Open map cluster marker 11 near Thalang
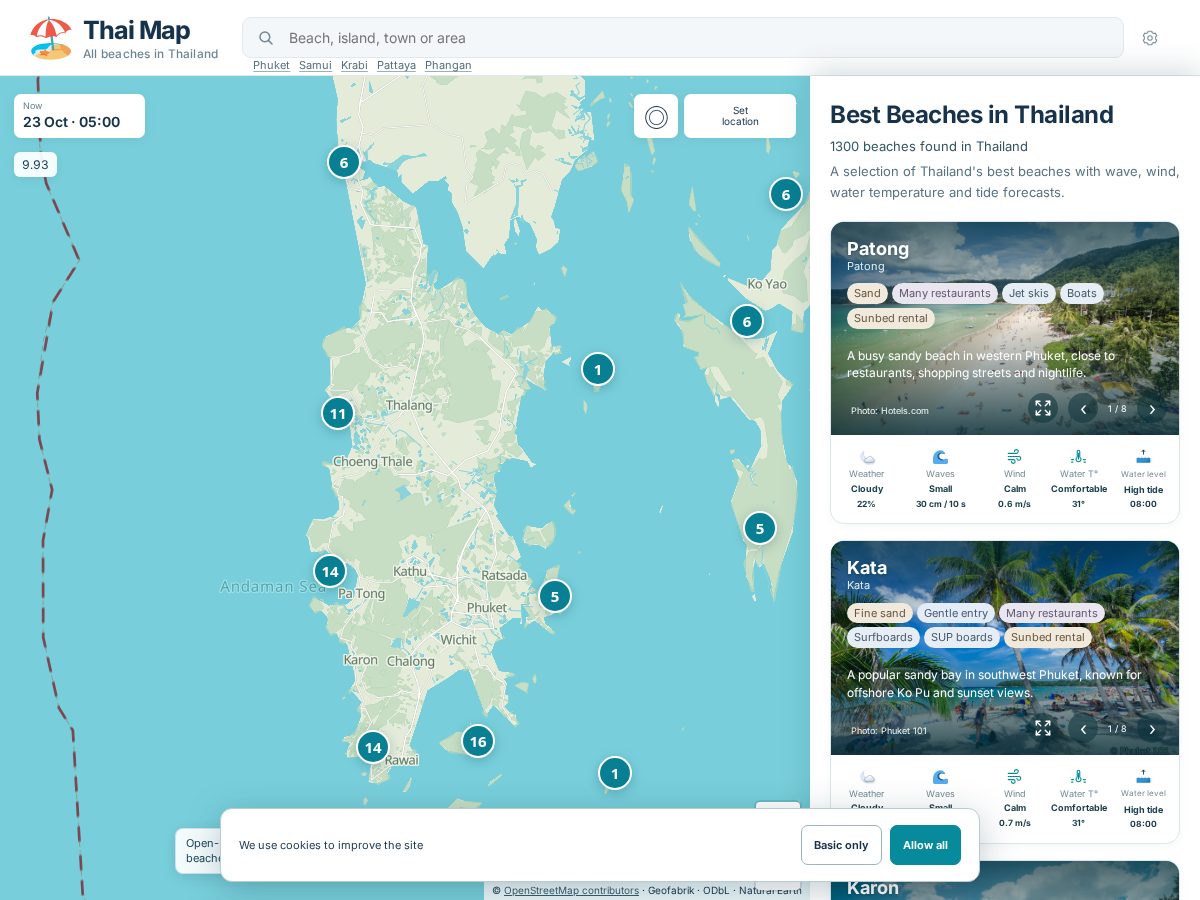Image resolution: width=1200 pixels, height=900 pixels. pos(338,413)
